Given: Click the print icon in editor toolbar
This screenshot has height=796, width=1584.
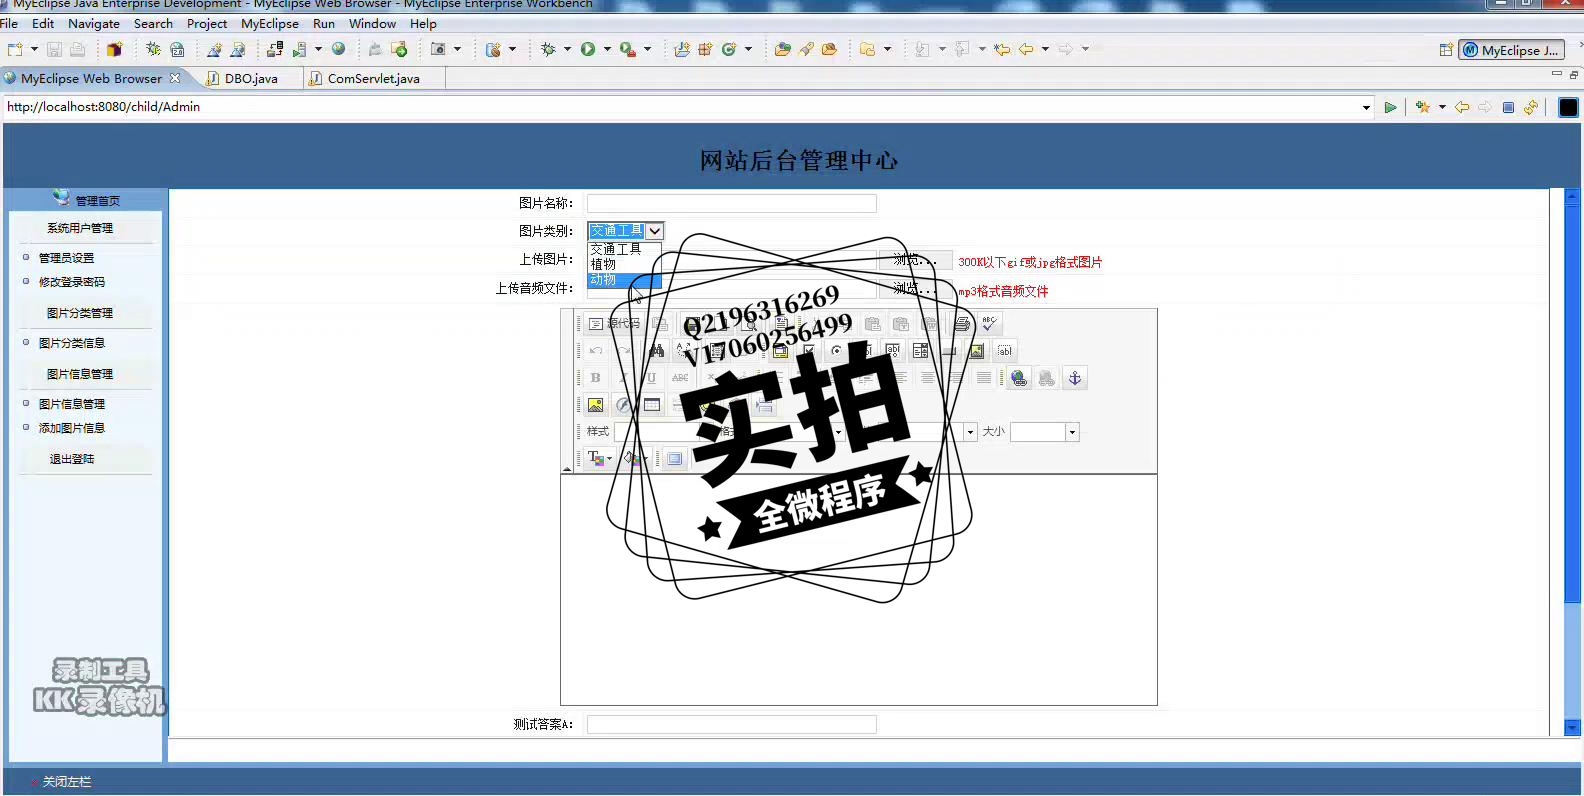Looking at the screenshot, I should click(961, 323).
